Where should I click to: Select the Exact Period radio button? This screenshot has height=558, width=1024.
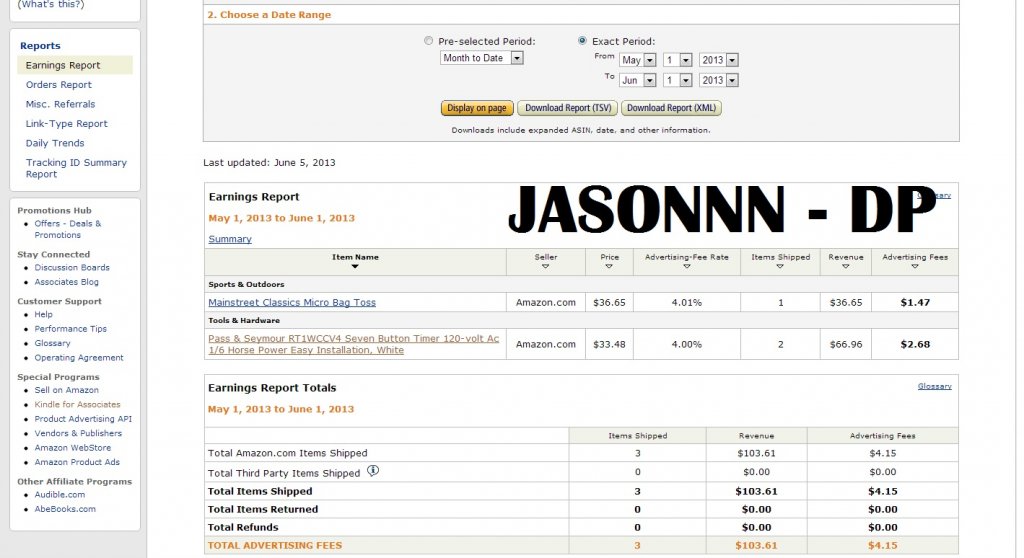point(583,41)
